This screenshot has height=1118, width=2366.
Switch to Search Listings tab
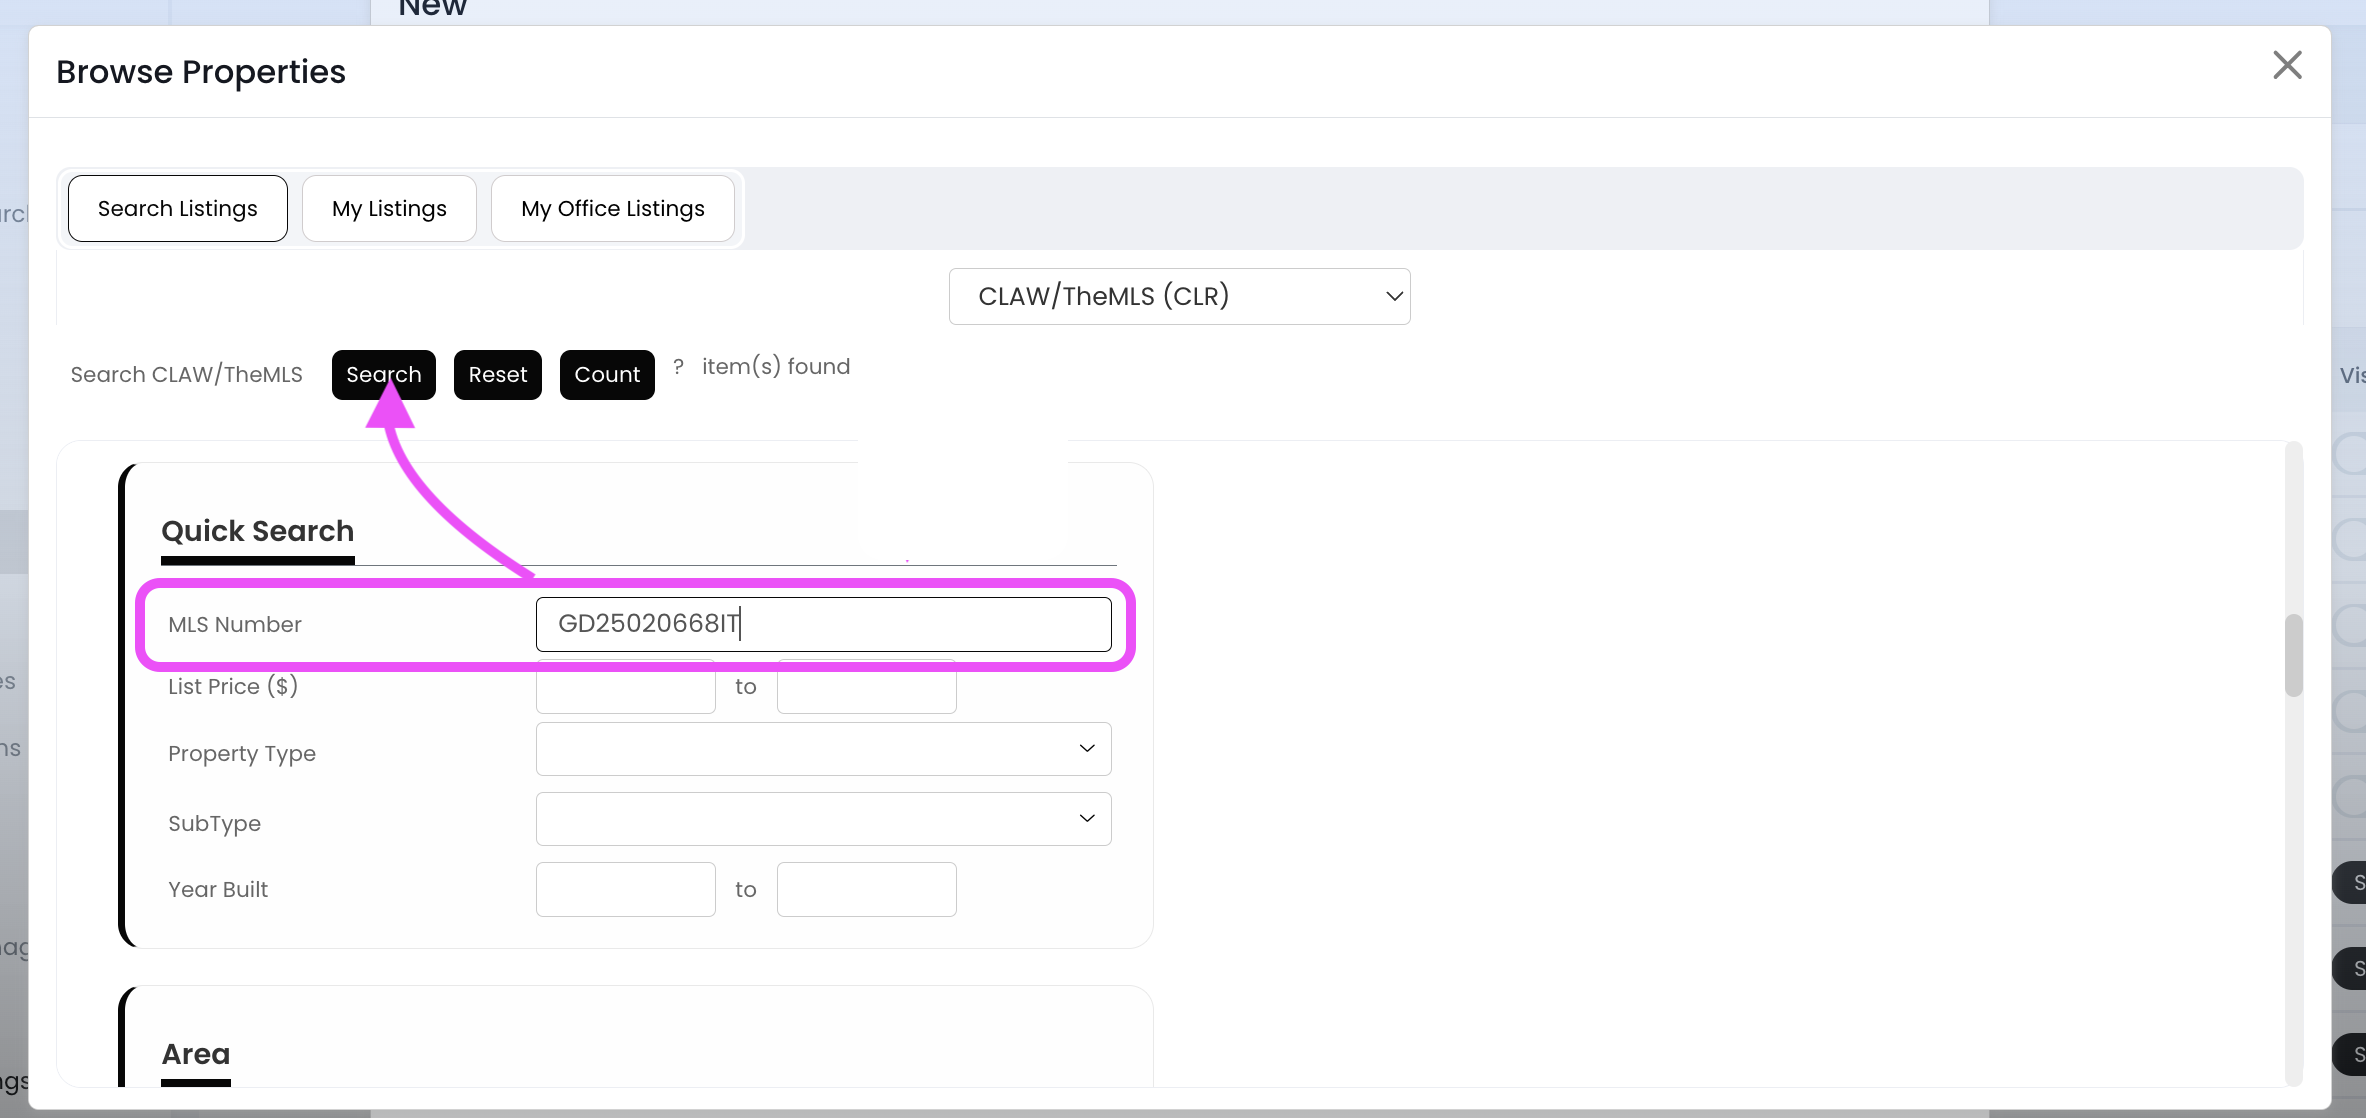click(177, 208)
